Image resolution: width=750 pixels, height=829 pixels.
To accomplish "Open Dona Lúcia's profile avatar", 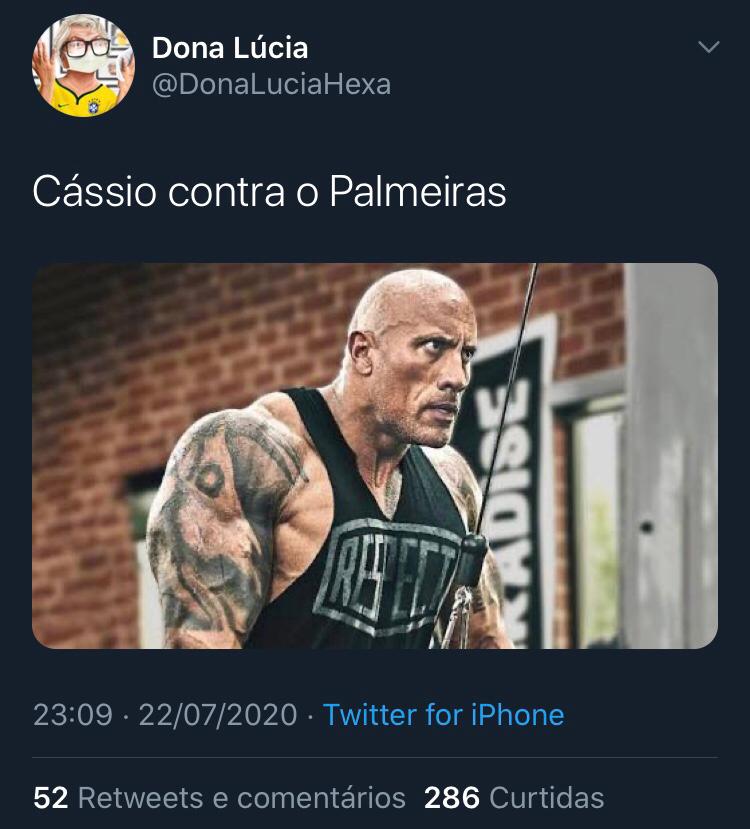I will (x=84, y=66).
